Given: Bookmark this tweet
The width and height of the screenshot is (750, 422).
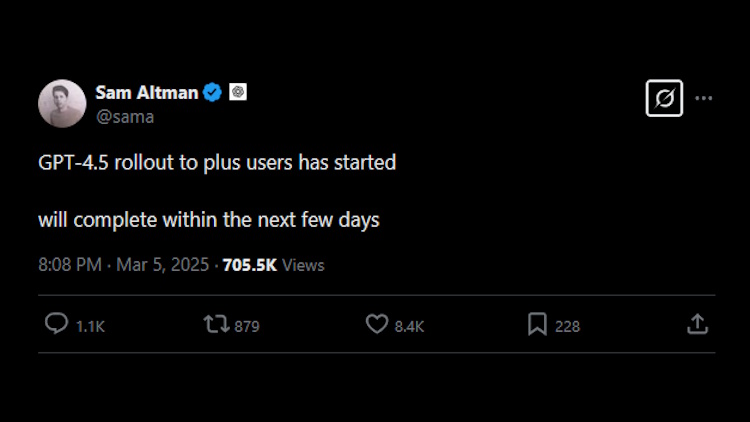Looking at the screenshot, I should 537,324.
